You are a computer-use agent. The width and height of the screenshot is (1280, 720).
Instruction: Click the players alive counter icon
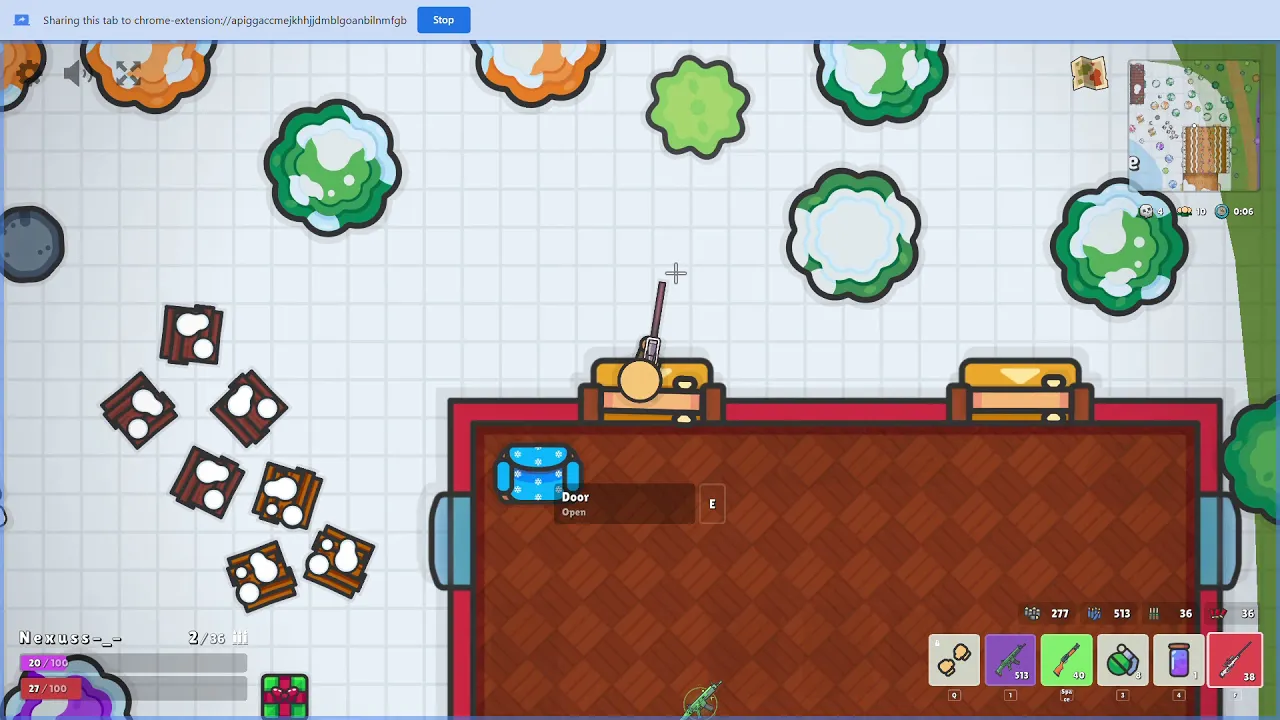1185,211
